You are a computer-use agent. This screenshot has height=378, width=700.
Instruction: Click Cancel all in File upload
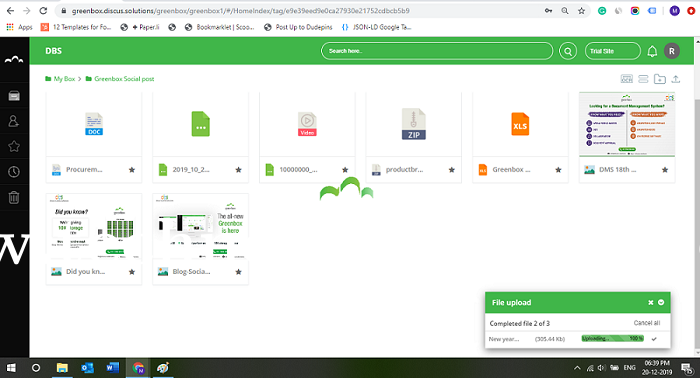[647, 323]
